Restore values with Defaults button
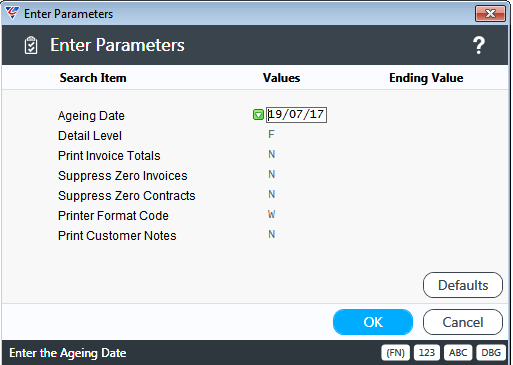 point(463,285)
